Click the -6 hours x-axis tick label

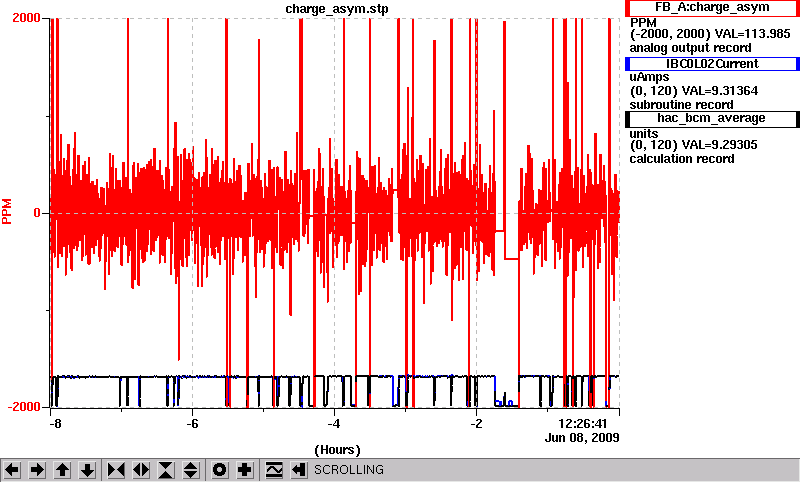192,424
